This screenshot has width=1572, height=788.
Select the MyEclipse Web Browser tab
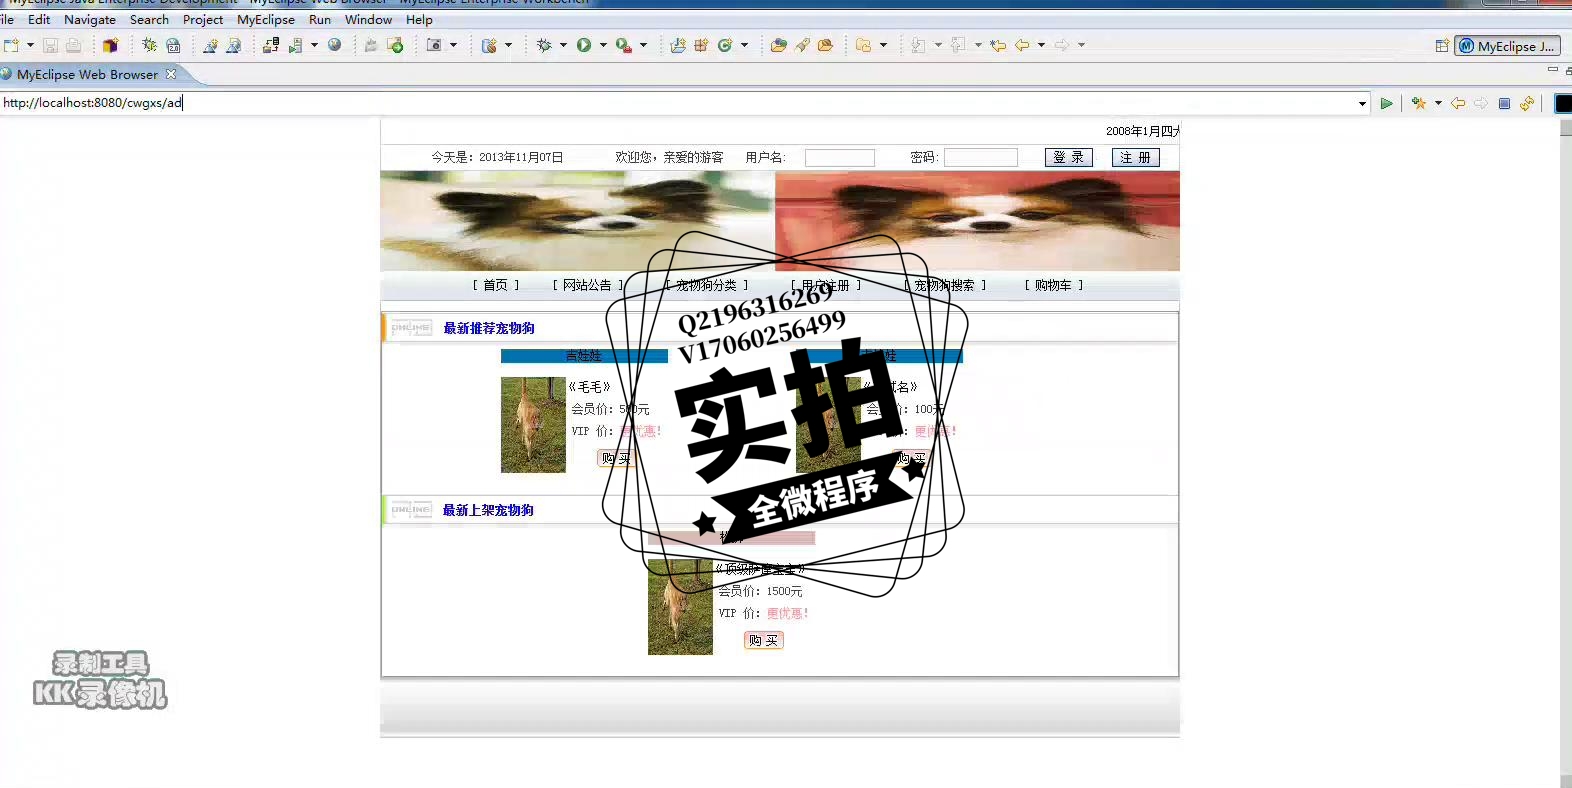[87, 74]
